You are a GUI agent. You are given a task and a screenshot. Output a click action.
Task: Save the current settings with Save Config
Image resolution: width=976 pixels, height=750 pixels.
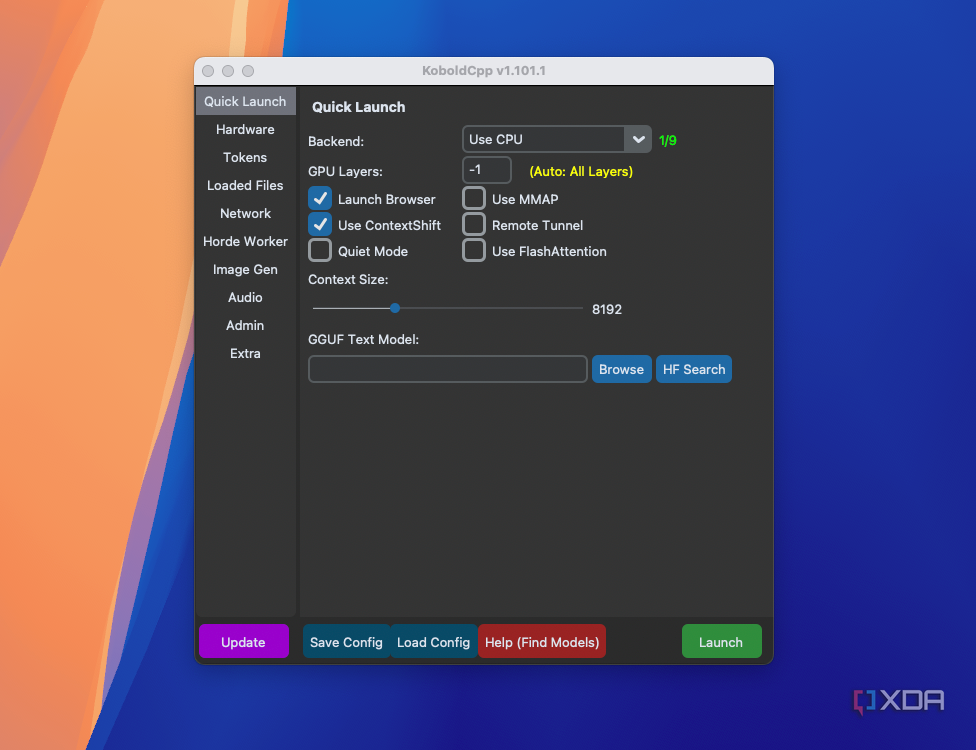[x=346, y=642]
